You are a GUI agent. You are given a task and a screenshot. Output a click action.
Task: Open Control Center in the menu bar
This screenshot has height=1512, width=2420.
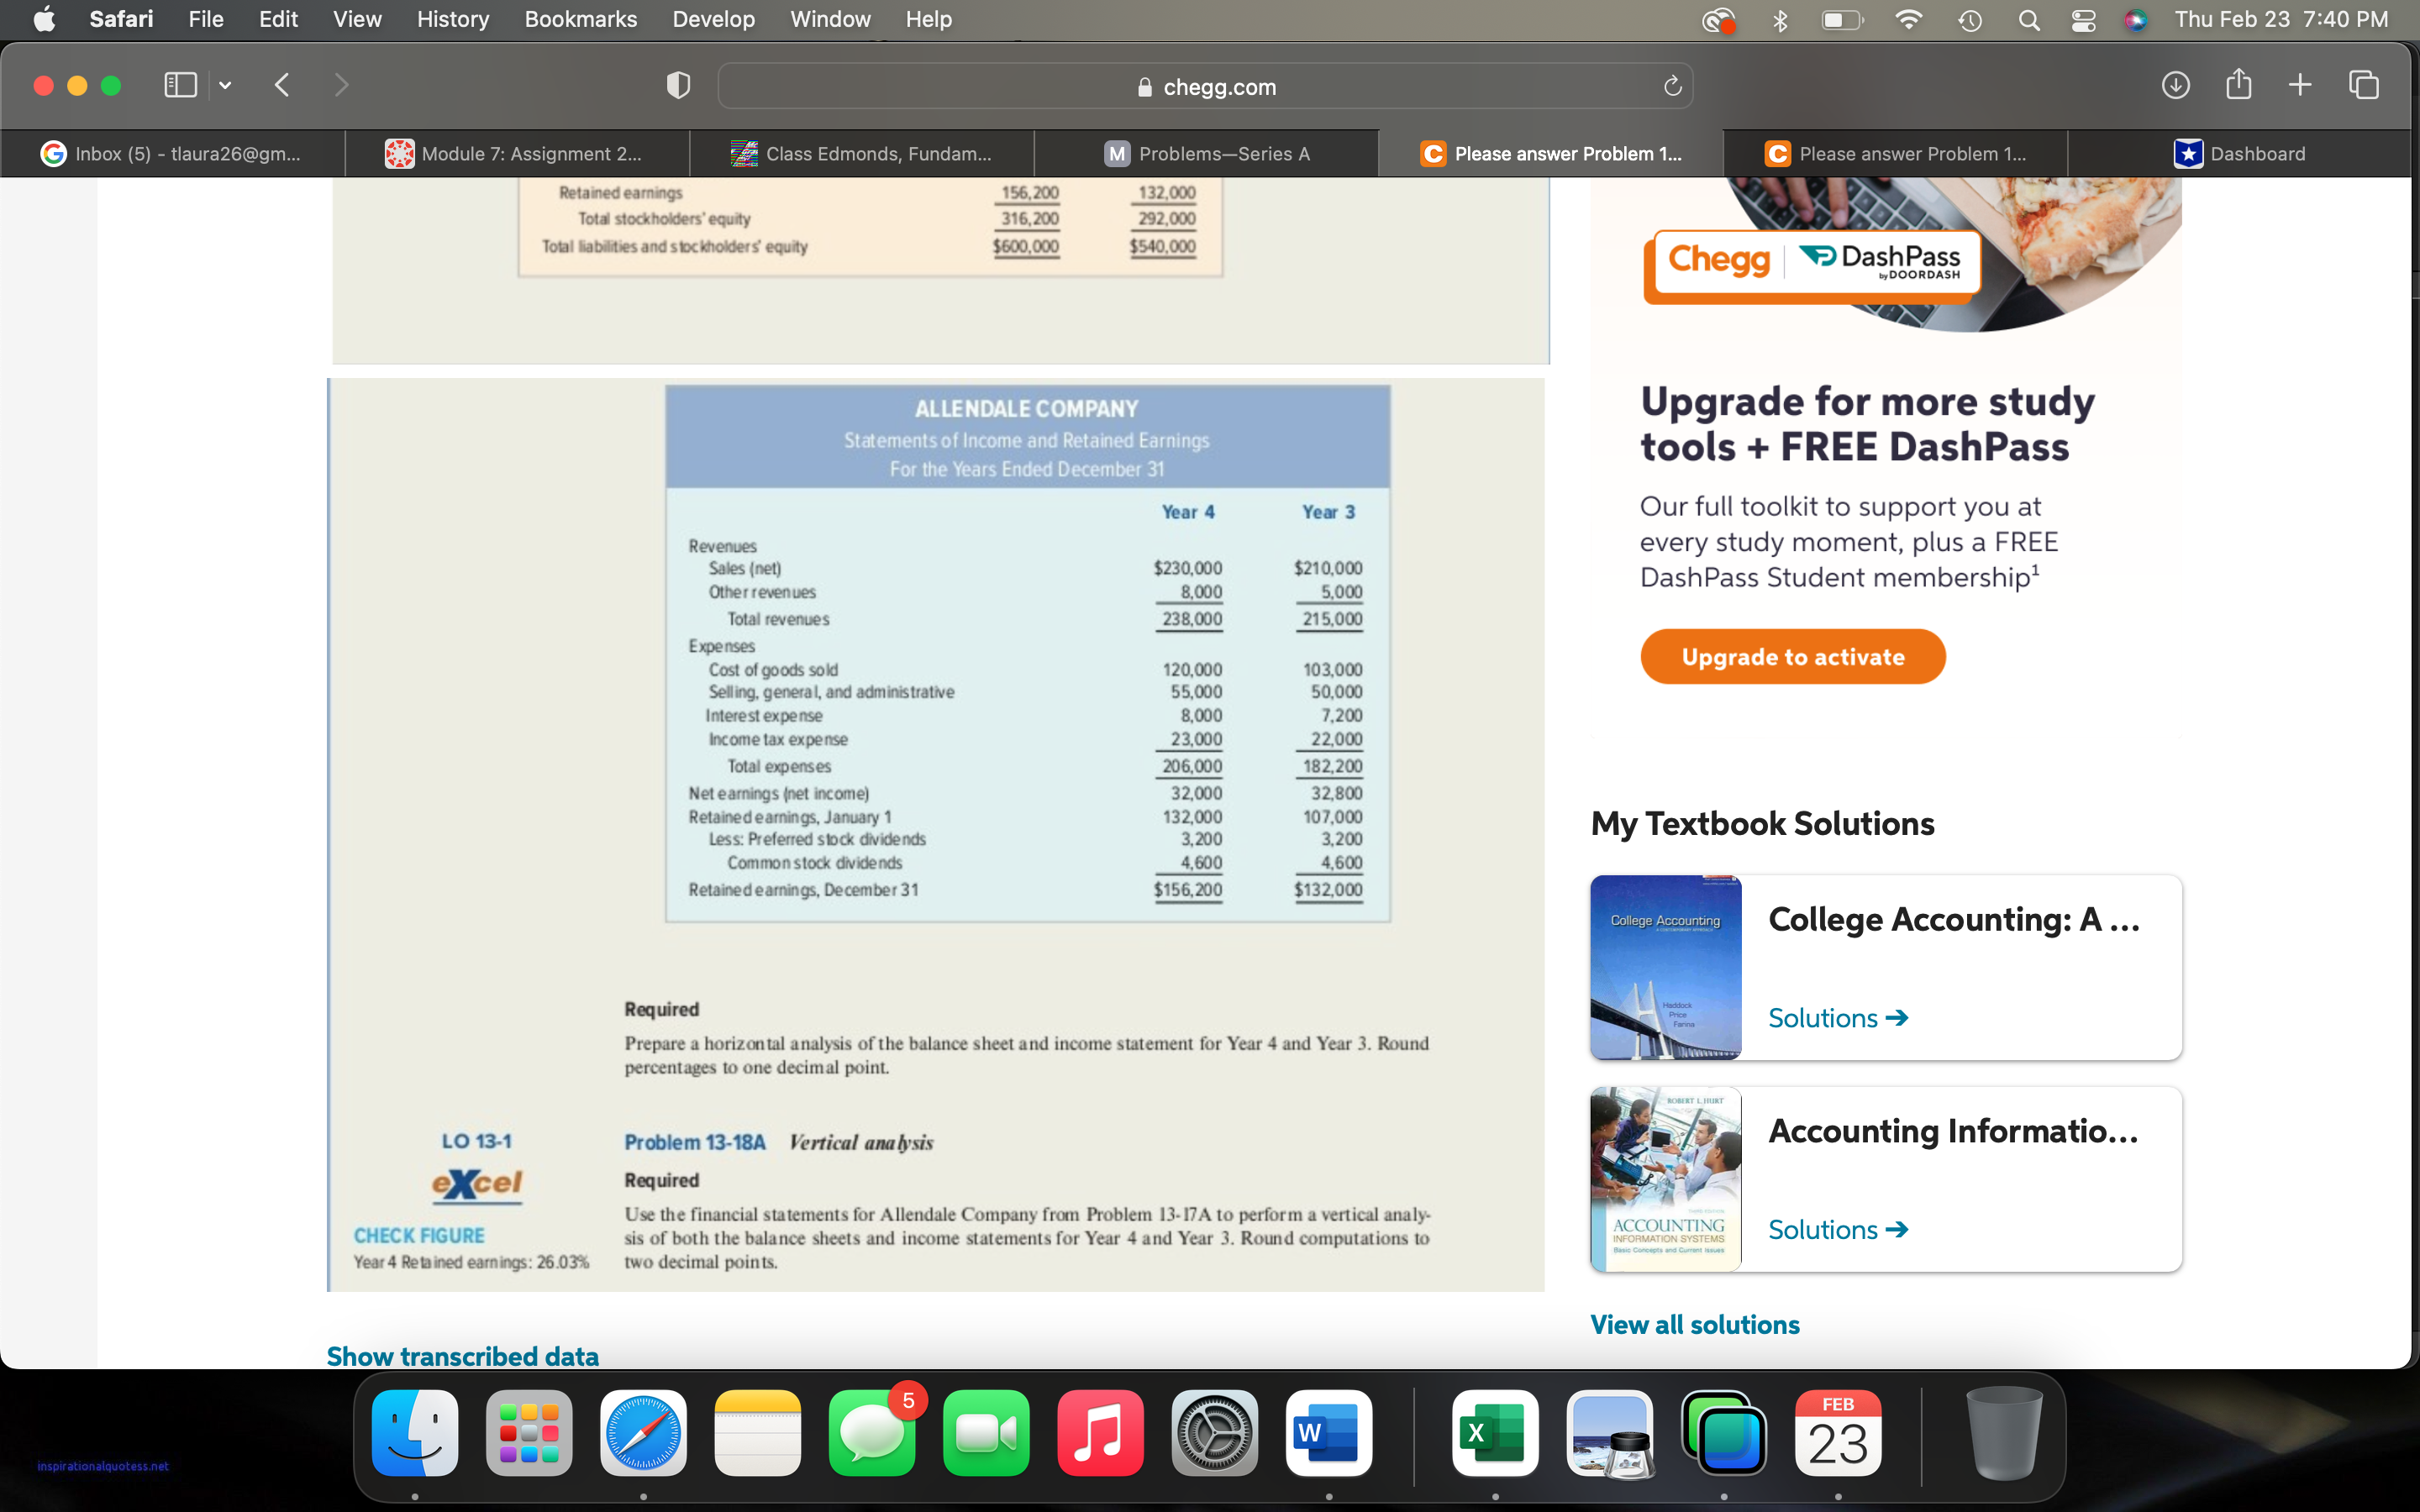tap(2083, 19)
